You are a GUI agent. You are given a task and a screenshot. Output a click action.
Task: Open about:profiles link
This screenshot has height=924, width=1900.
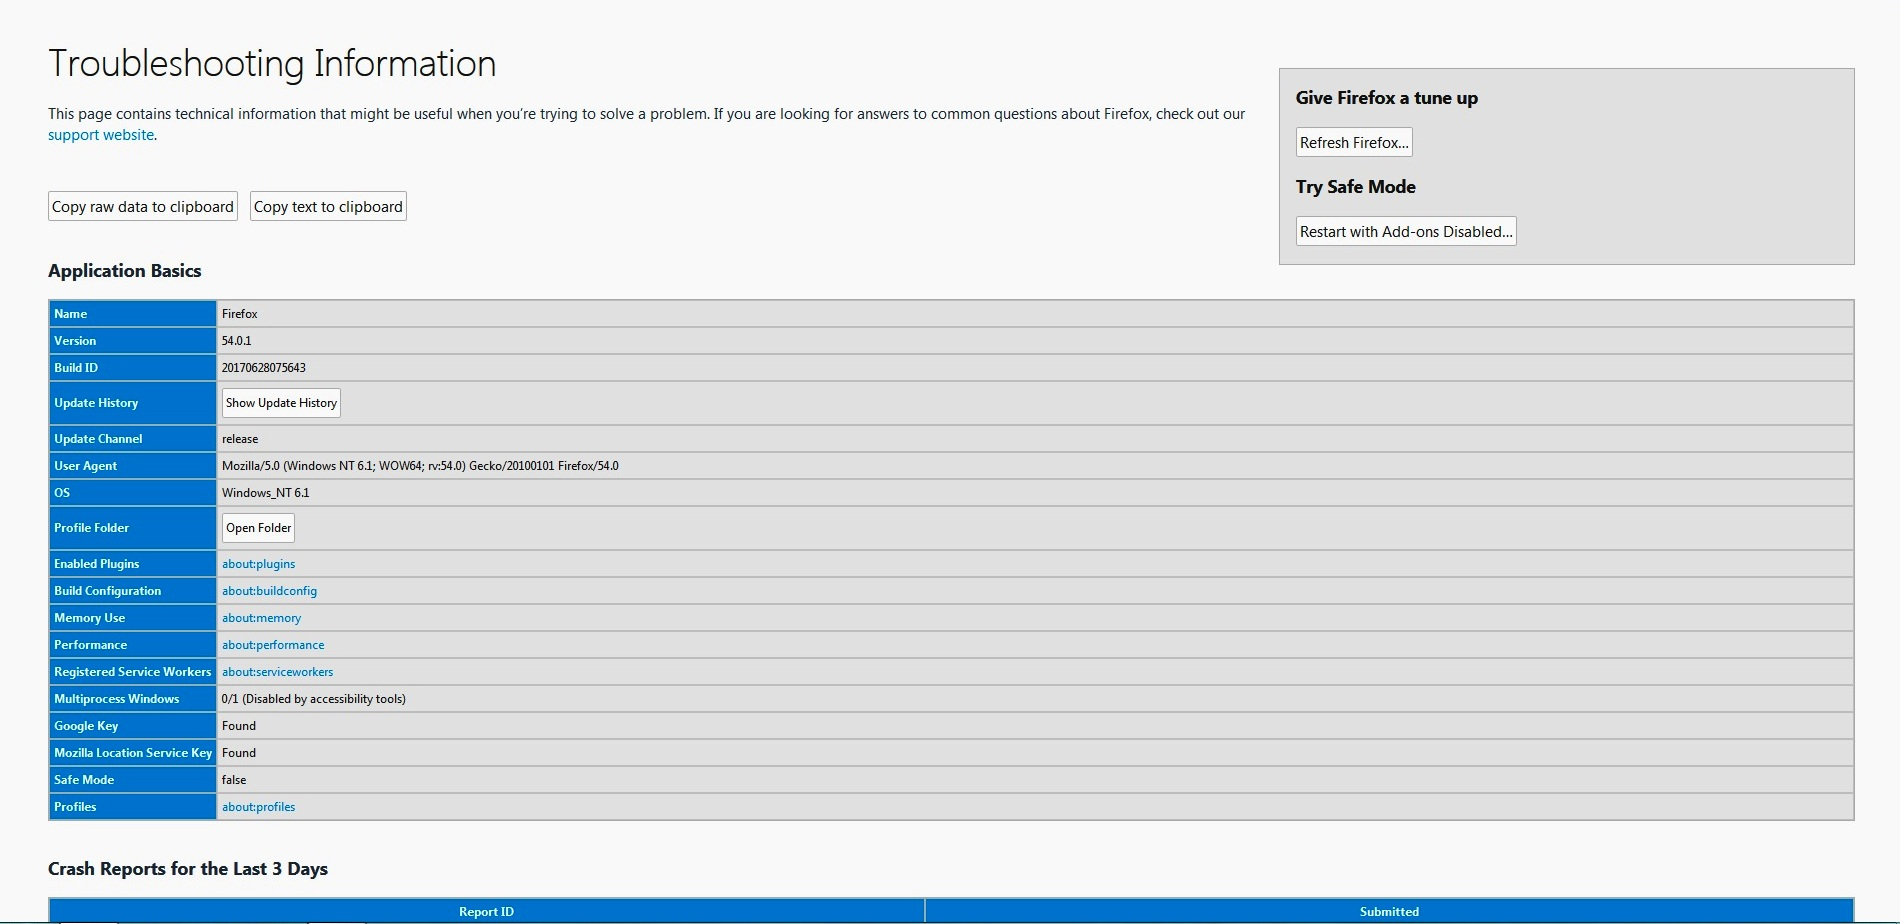pos(258,807)
